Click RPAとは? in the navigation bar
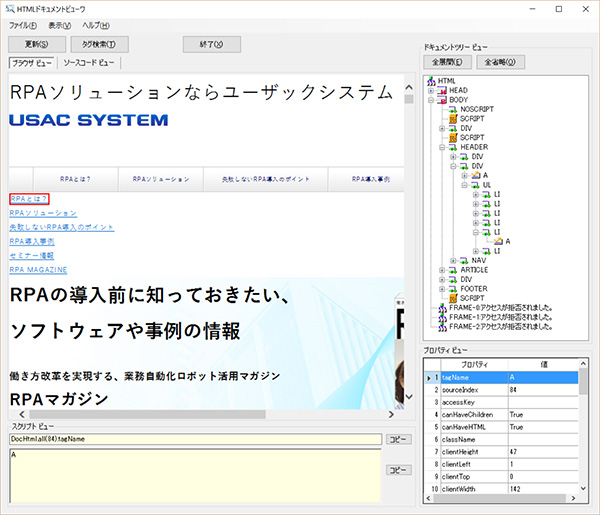Viewport: 600px width, 515px height. (x=75, y=179)
